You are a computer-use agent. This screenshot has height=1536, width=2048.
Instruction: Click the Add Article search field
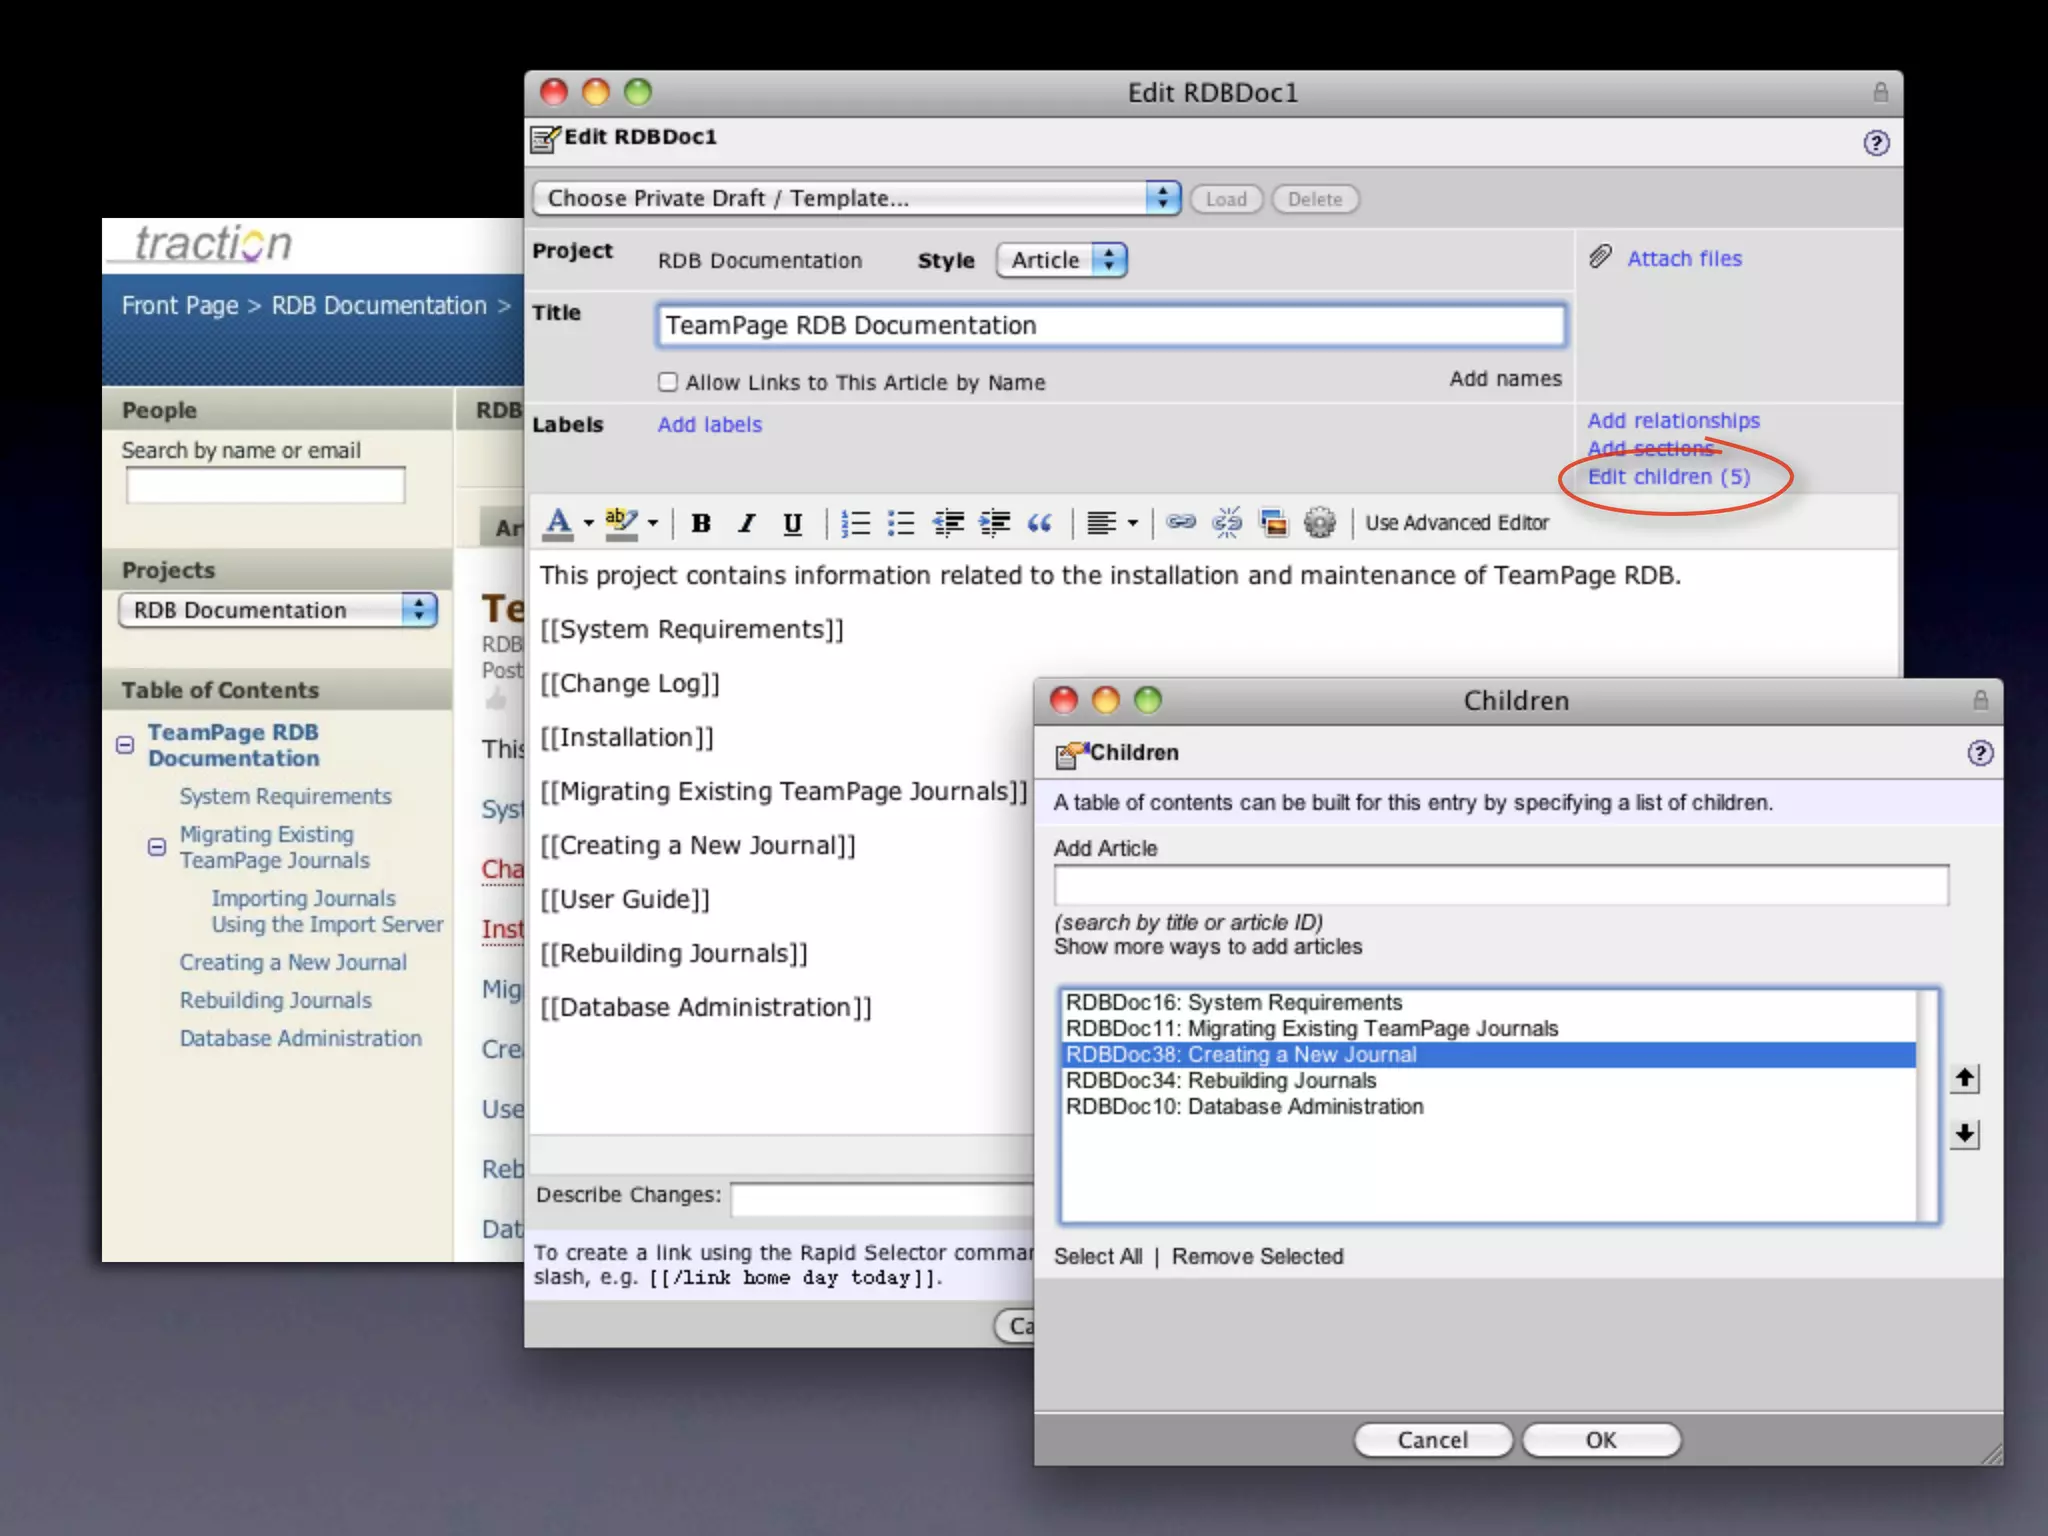(x=1500, y=885)
